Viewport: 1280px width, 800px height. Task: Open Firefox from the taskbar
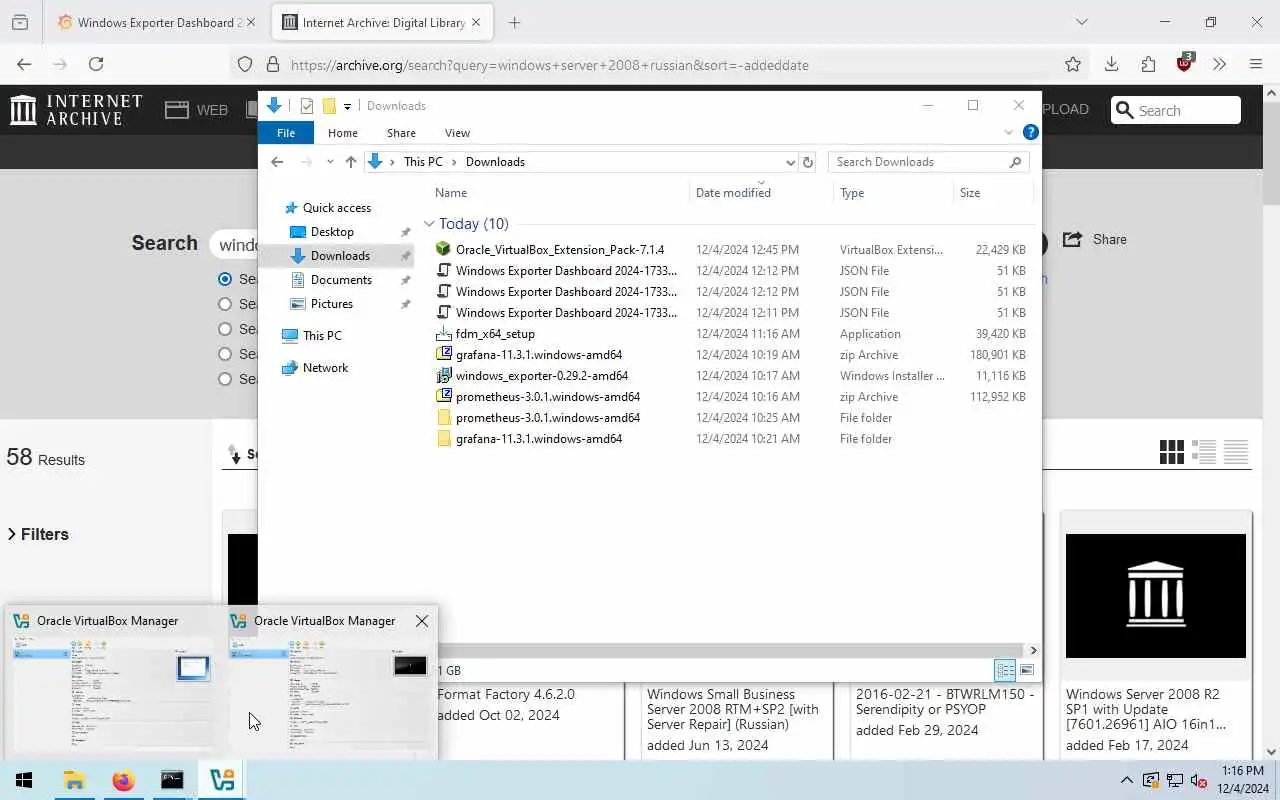pyautogui.click(x=123, y=780)
